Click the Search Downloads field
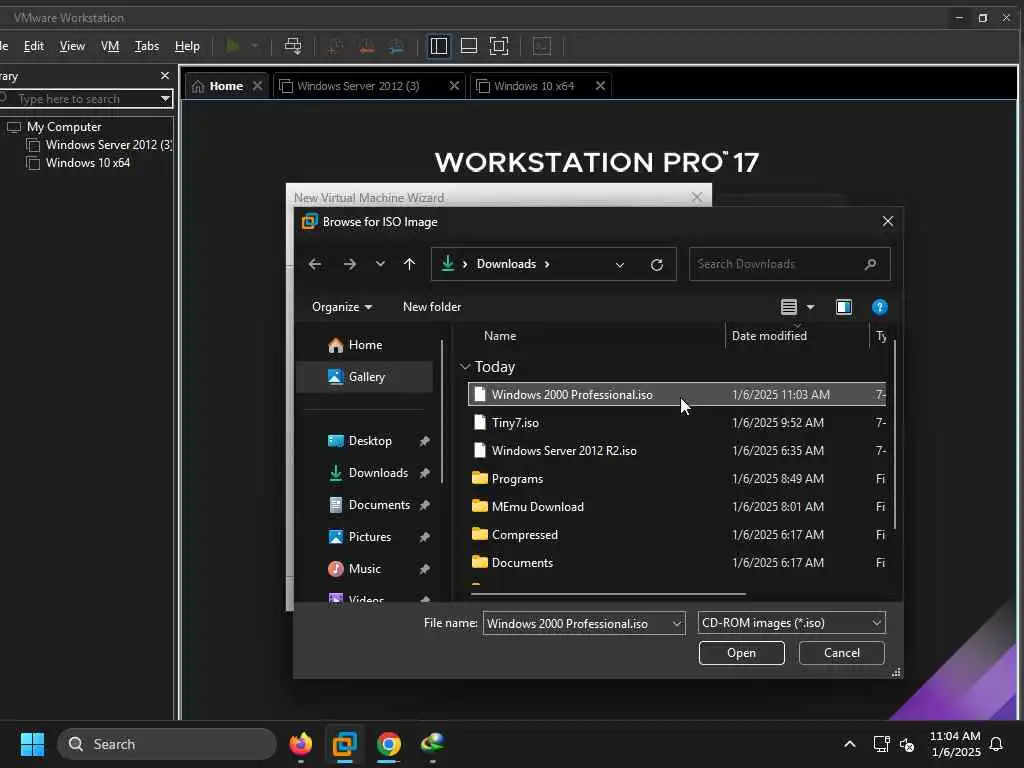The image size is (1024, 768). coord(790,264)
